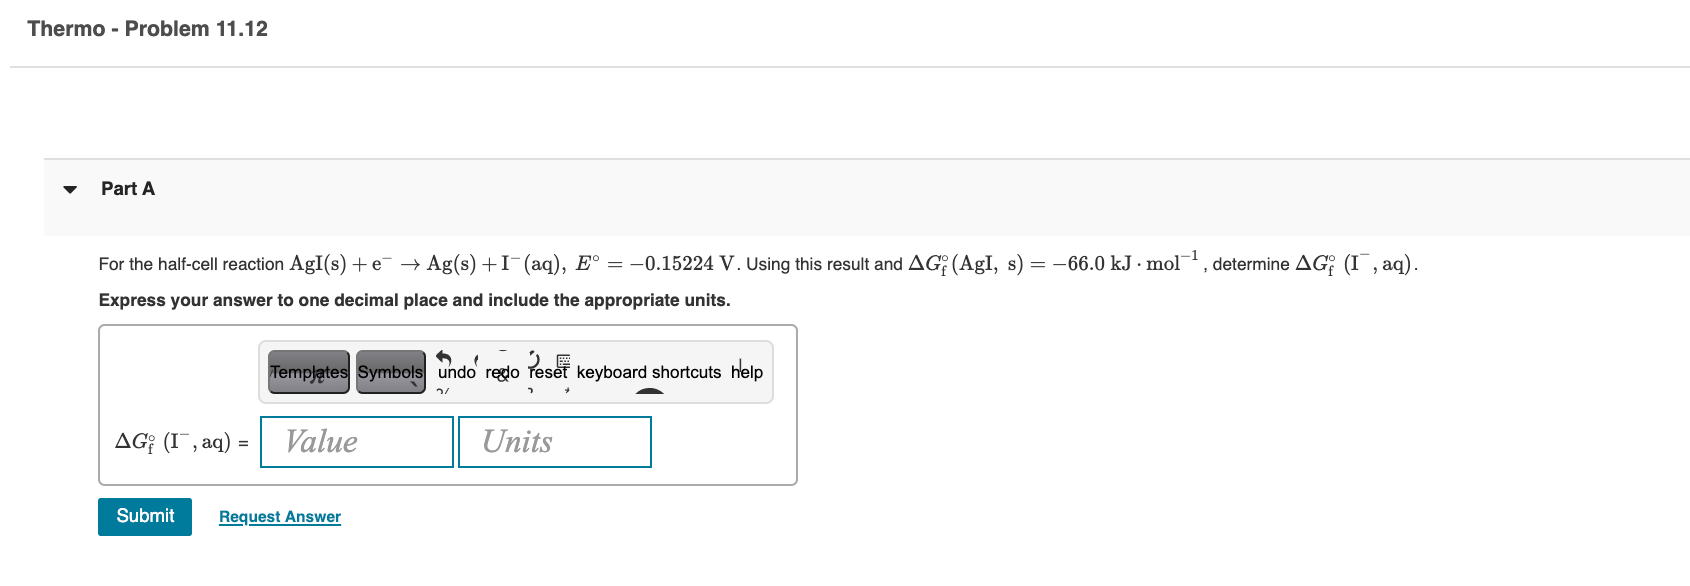The width and height of the screenshot is (1690, 586).
Task: Click the Request Answer link
Action: pyautogui.click(x=280, y=516)
